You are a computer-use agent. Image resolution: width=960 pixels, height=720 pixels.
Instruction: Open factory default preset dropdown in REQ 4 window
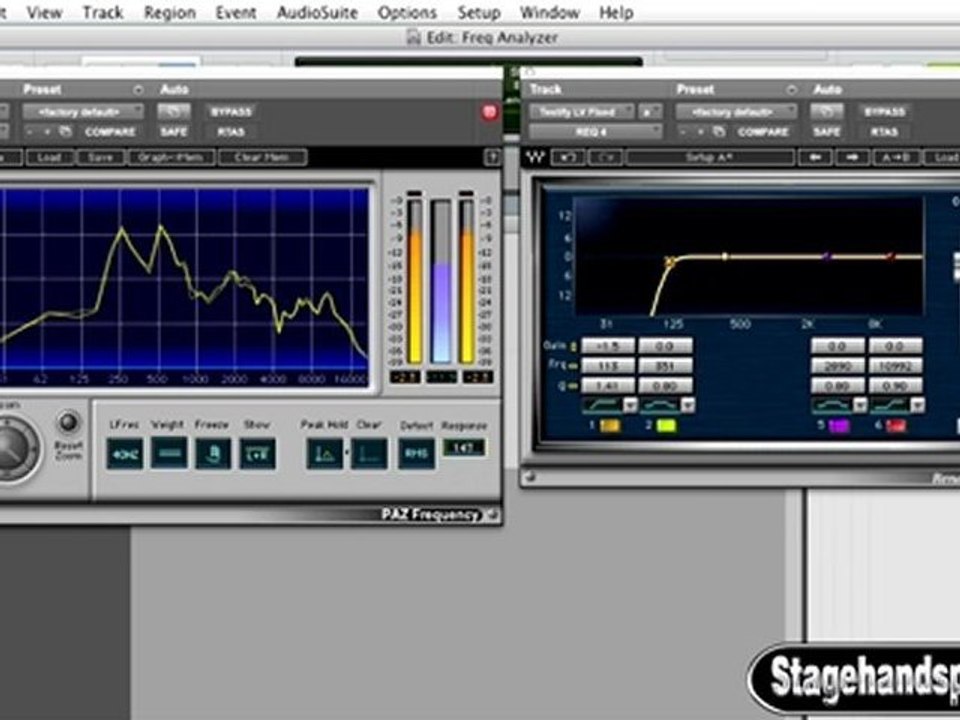coord(737,111)
